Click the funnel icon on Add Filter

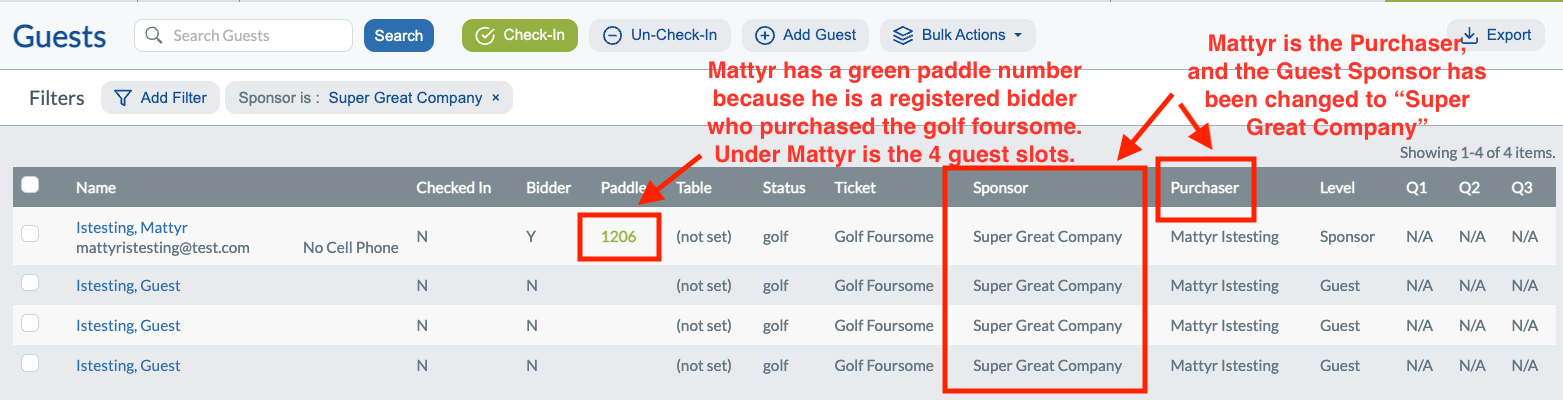[x=123, y=98]
